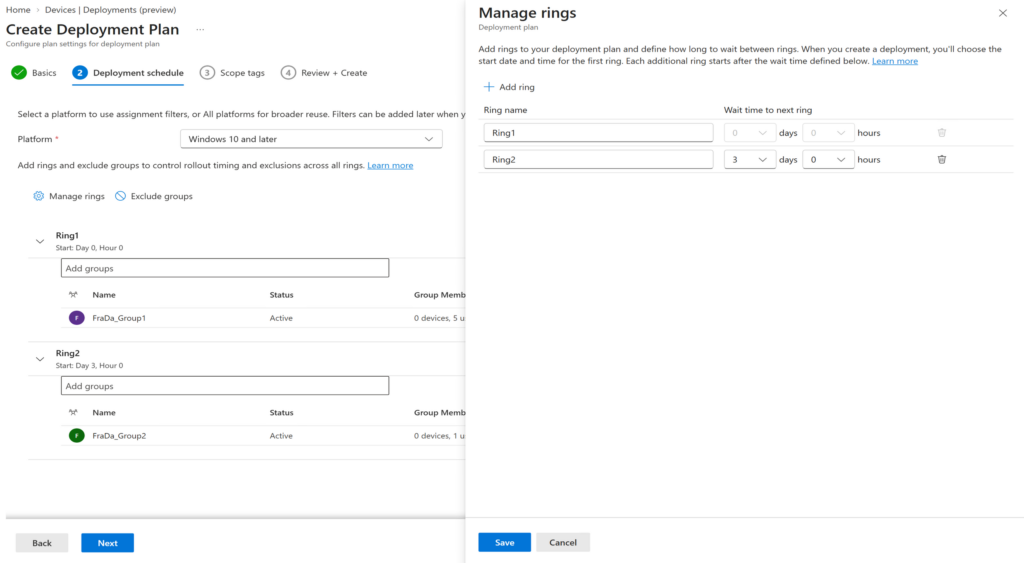Click Add groups field under Ring2
The height and width of the screenshot is (563, 1024).
pyautogui.click(x=225, y=385)
